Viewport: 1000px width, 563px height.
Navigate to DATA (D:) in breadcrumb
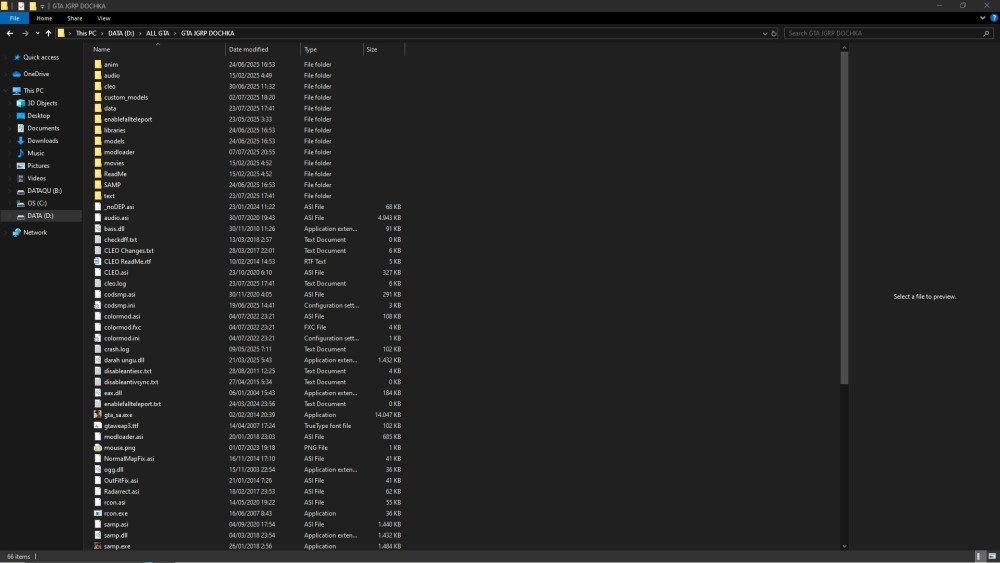pyautogui.click(x=121, y=33)
